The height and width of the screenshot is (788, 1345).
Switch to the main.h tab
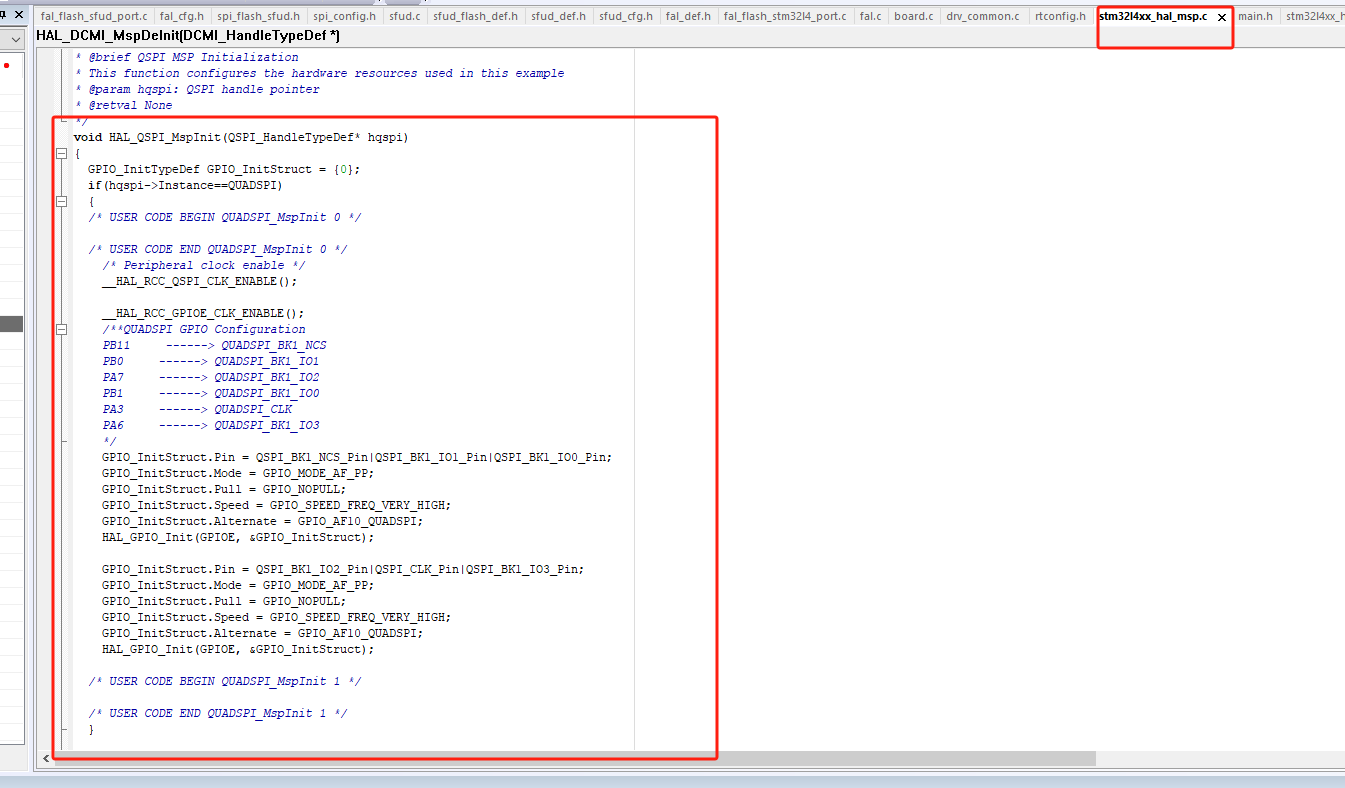tap(1256, 16)
